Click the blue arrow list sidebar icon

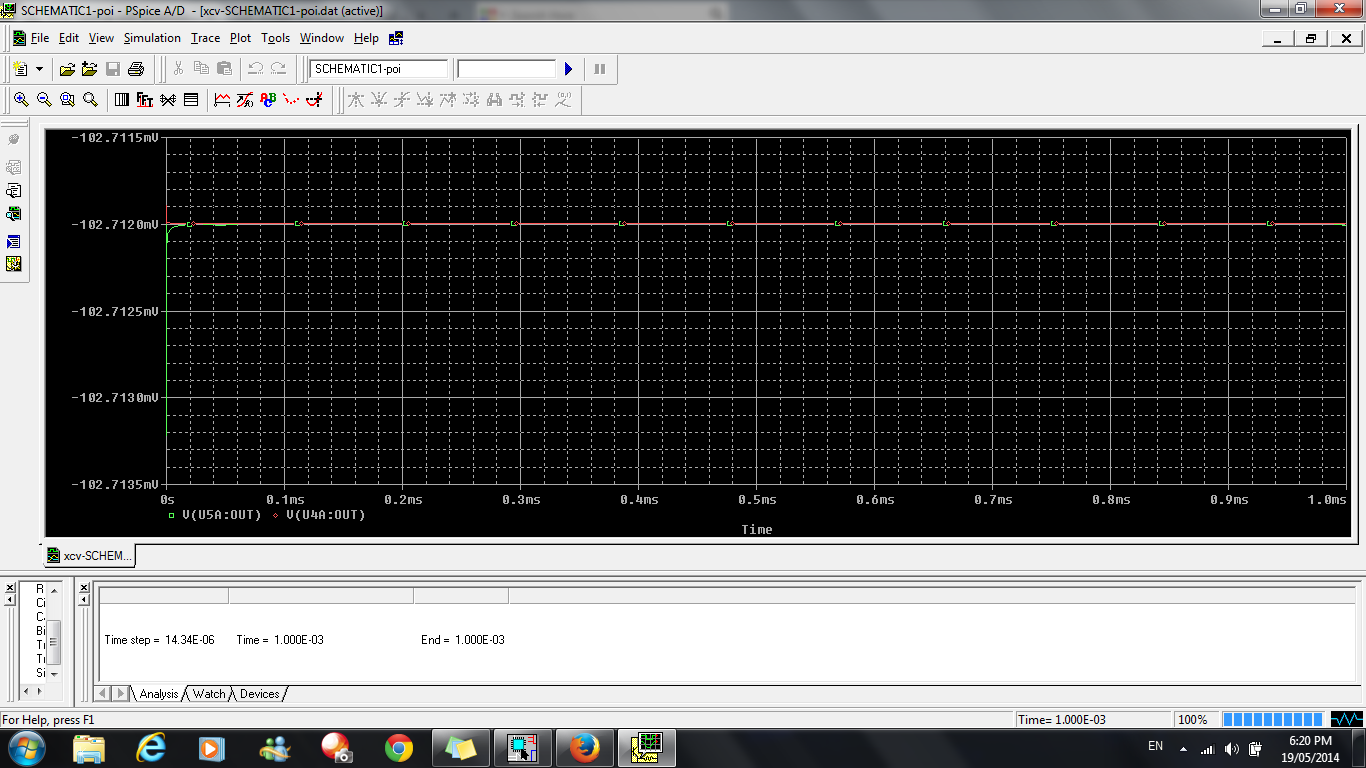click(13, 242)
